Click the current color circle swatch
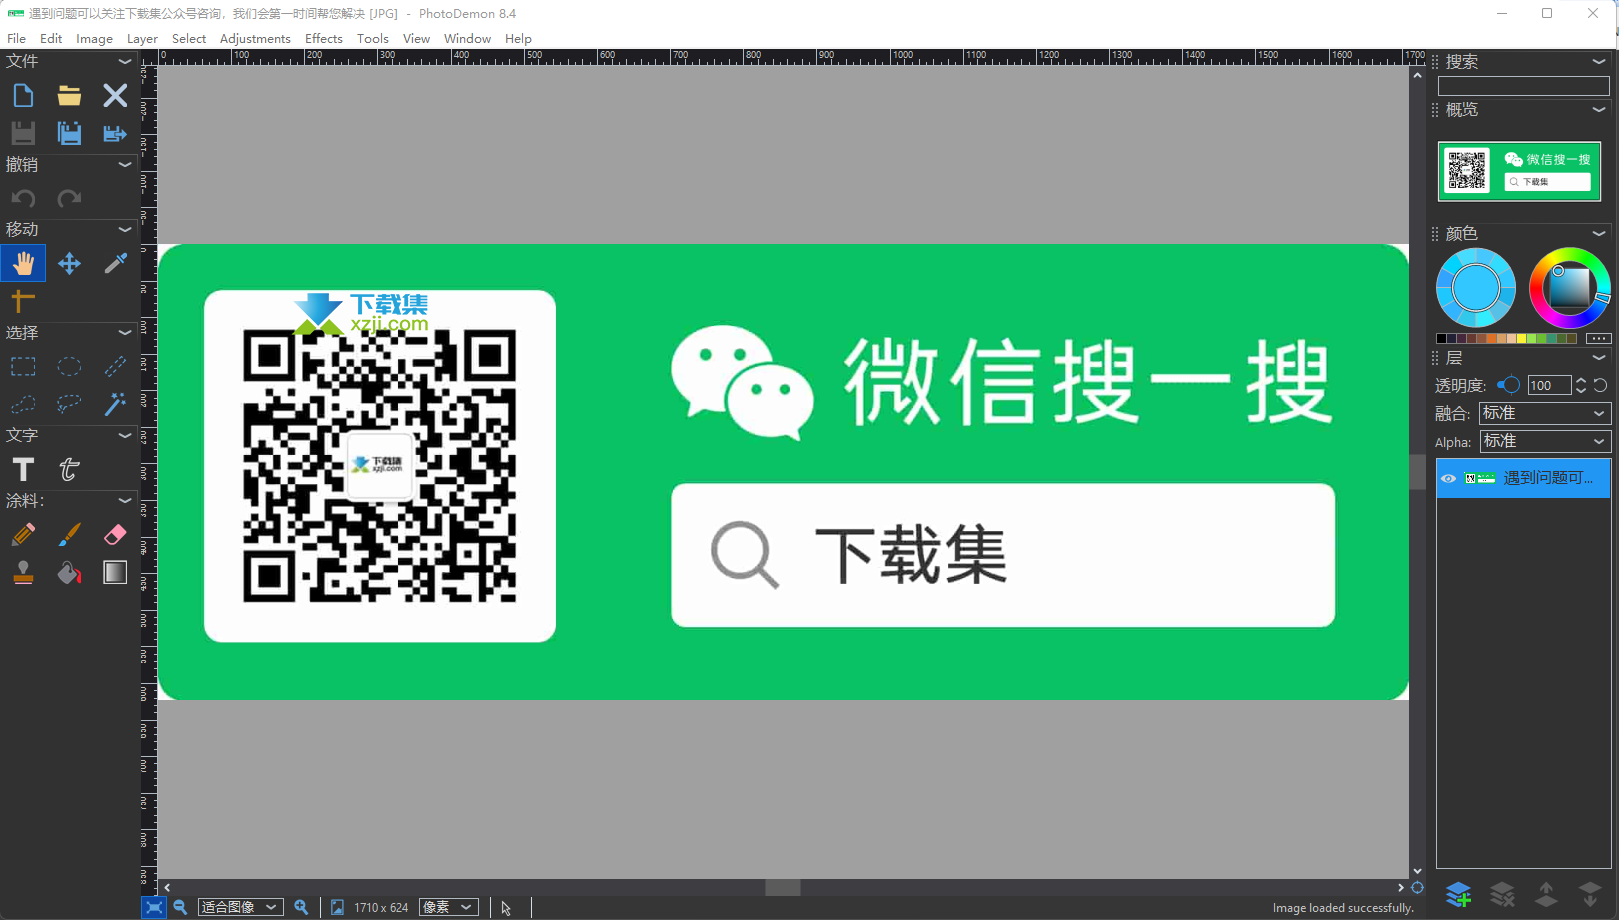 pyautogui.click(x=1476, y=288)
